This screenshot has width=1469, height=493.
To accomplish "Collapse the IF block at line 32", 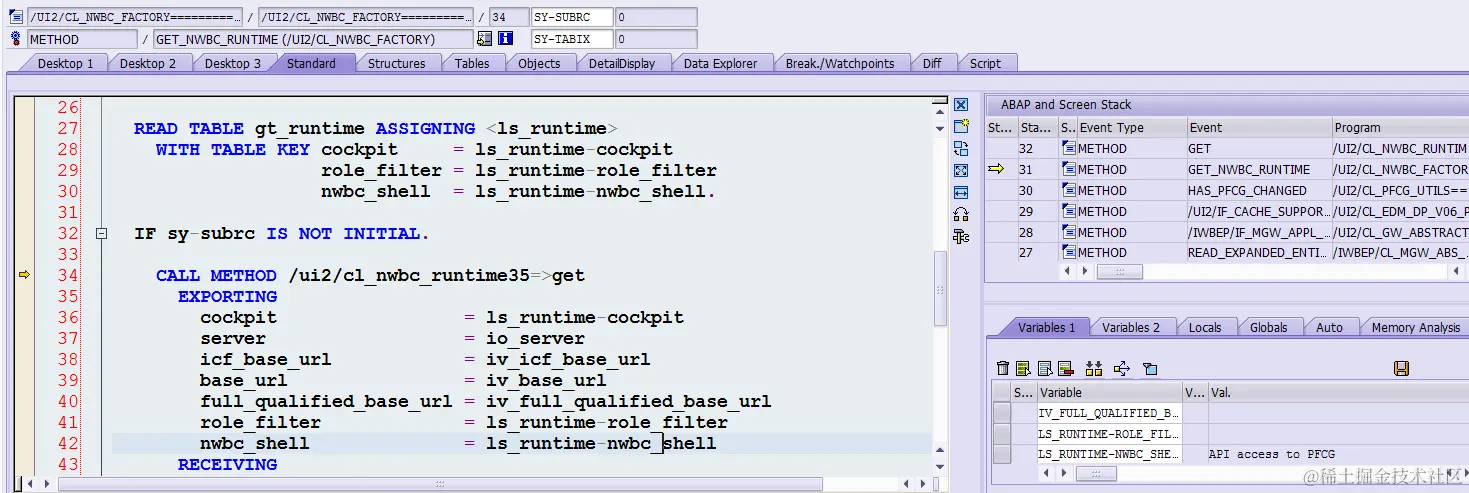I will (x=101, y=234).
